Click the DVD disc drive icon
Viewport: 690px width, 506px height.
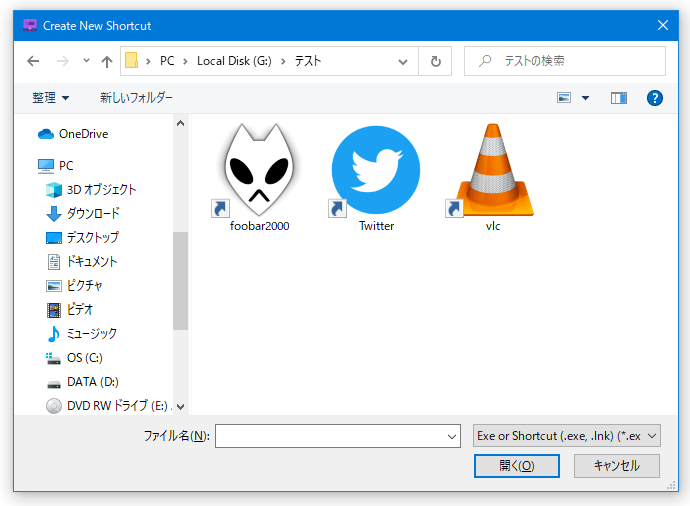[x=54, y=406]
